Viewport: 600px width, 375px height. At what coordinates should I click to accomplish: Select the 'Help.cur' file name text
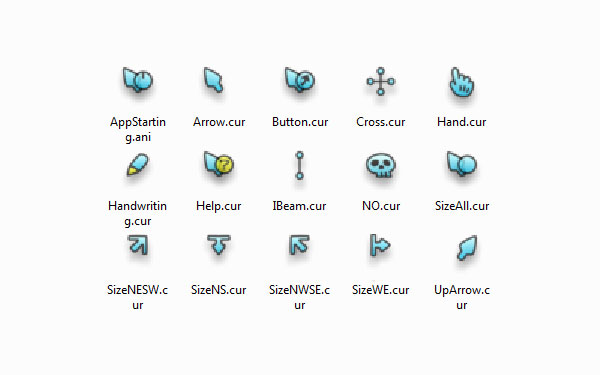[218, 206]
